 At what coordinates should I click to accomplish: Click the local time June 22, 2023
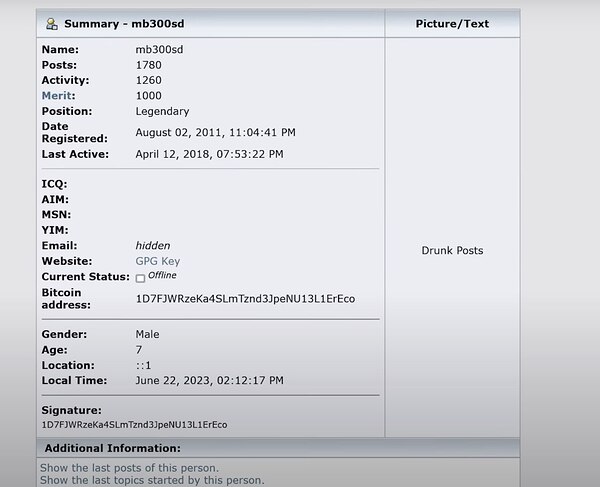(x=209, y=381)
